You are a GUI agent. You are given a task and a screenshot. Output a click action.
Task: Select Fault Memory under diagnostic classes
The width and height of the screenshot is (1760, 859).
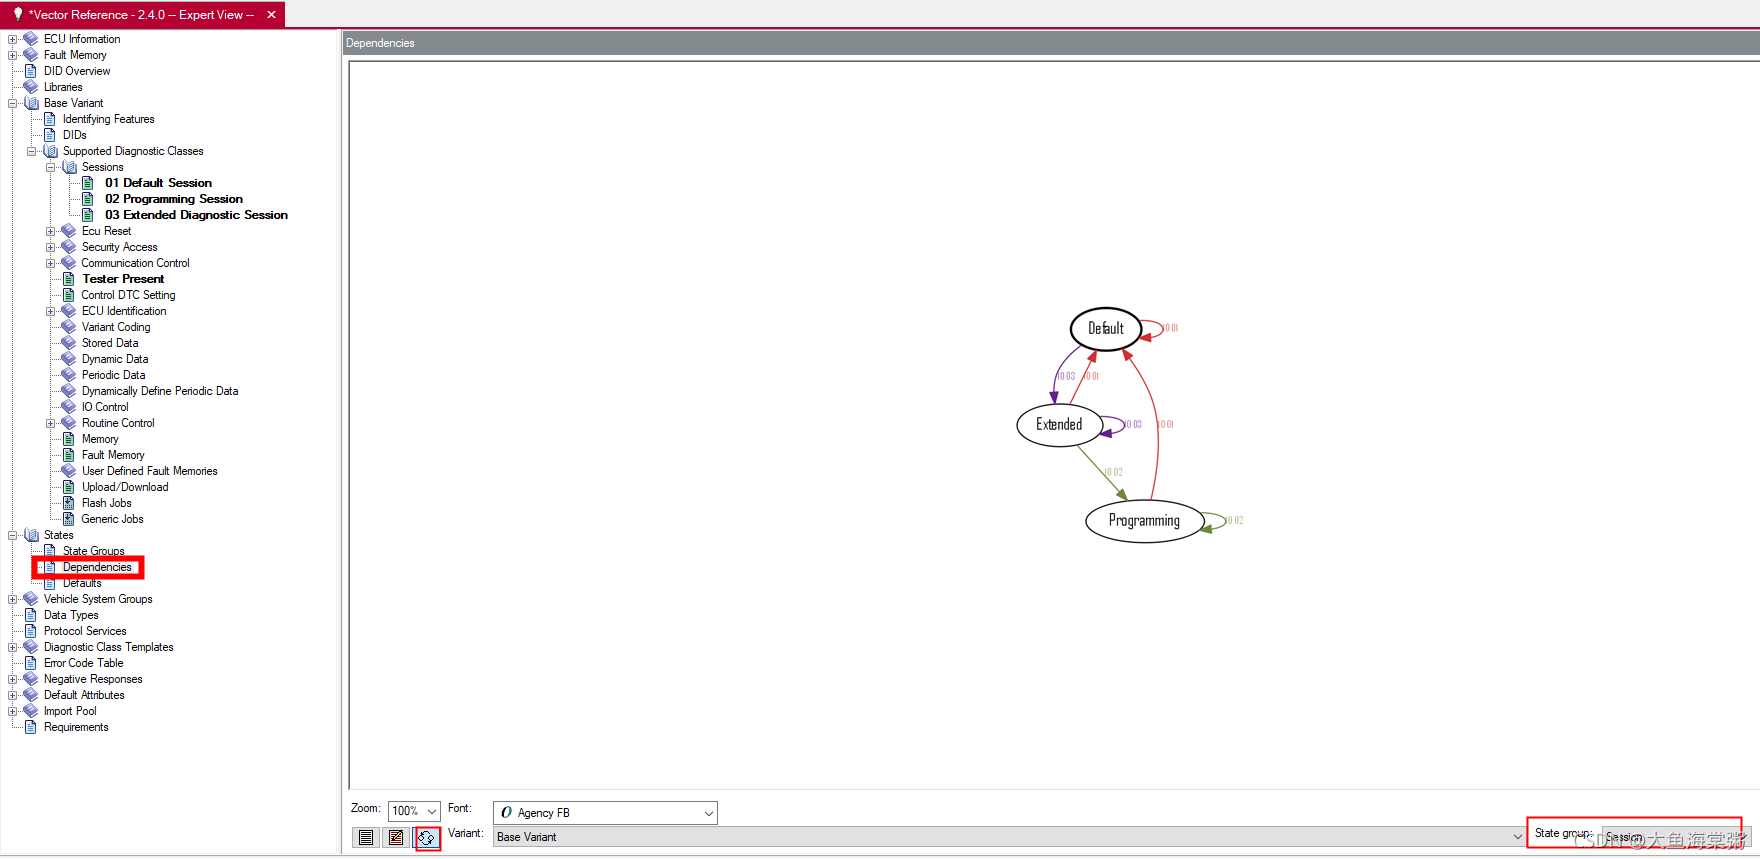(x=113, y=455)
